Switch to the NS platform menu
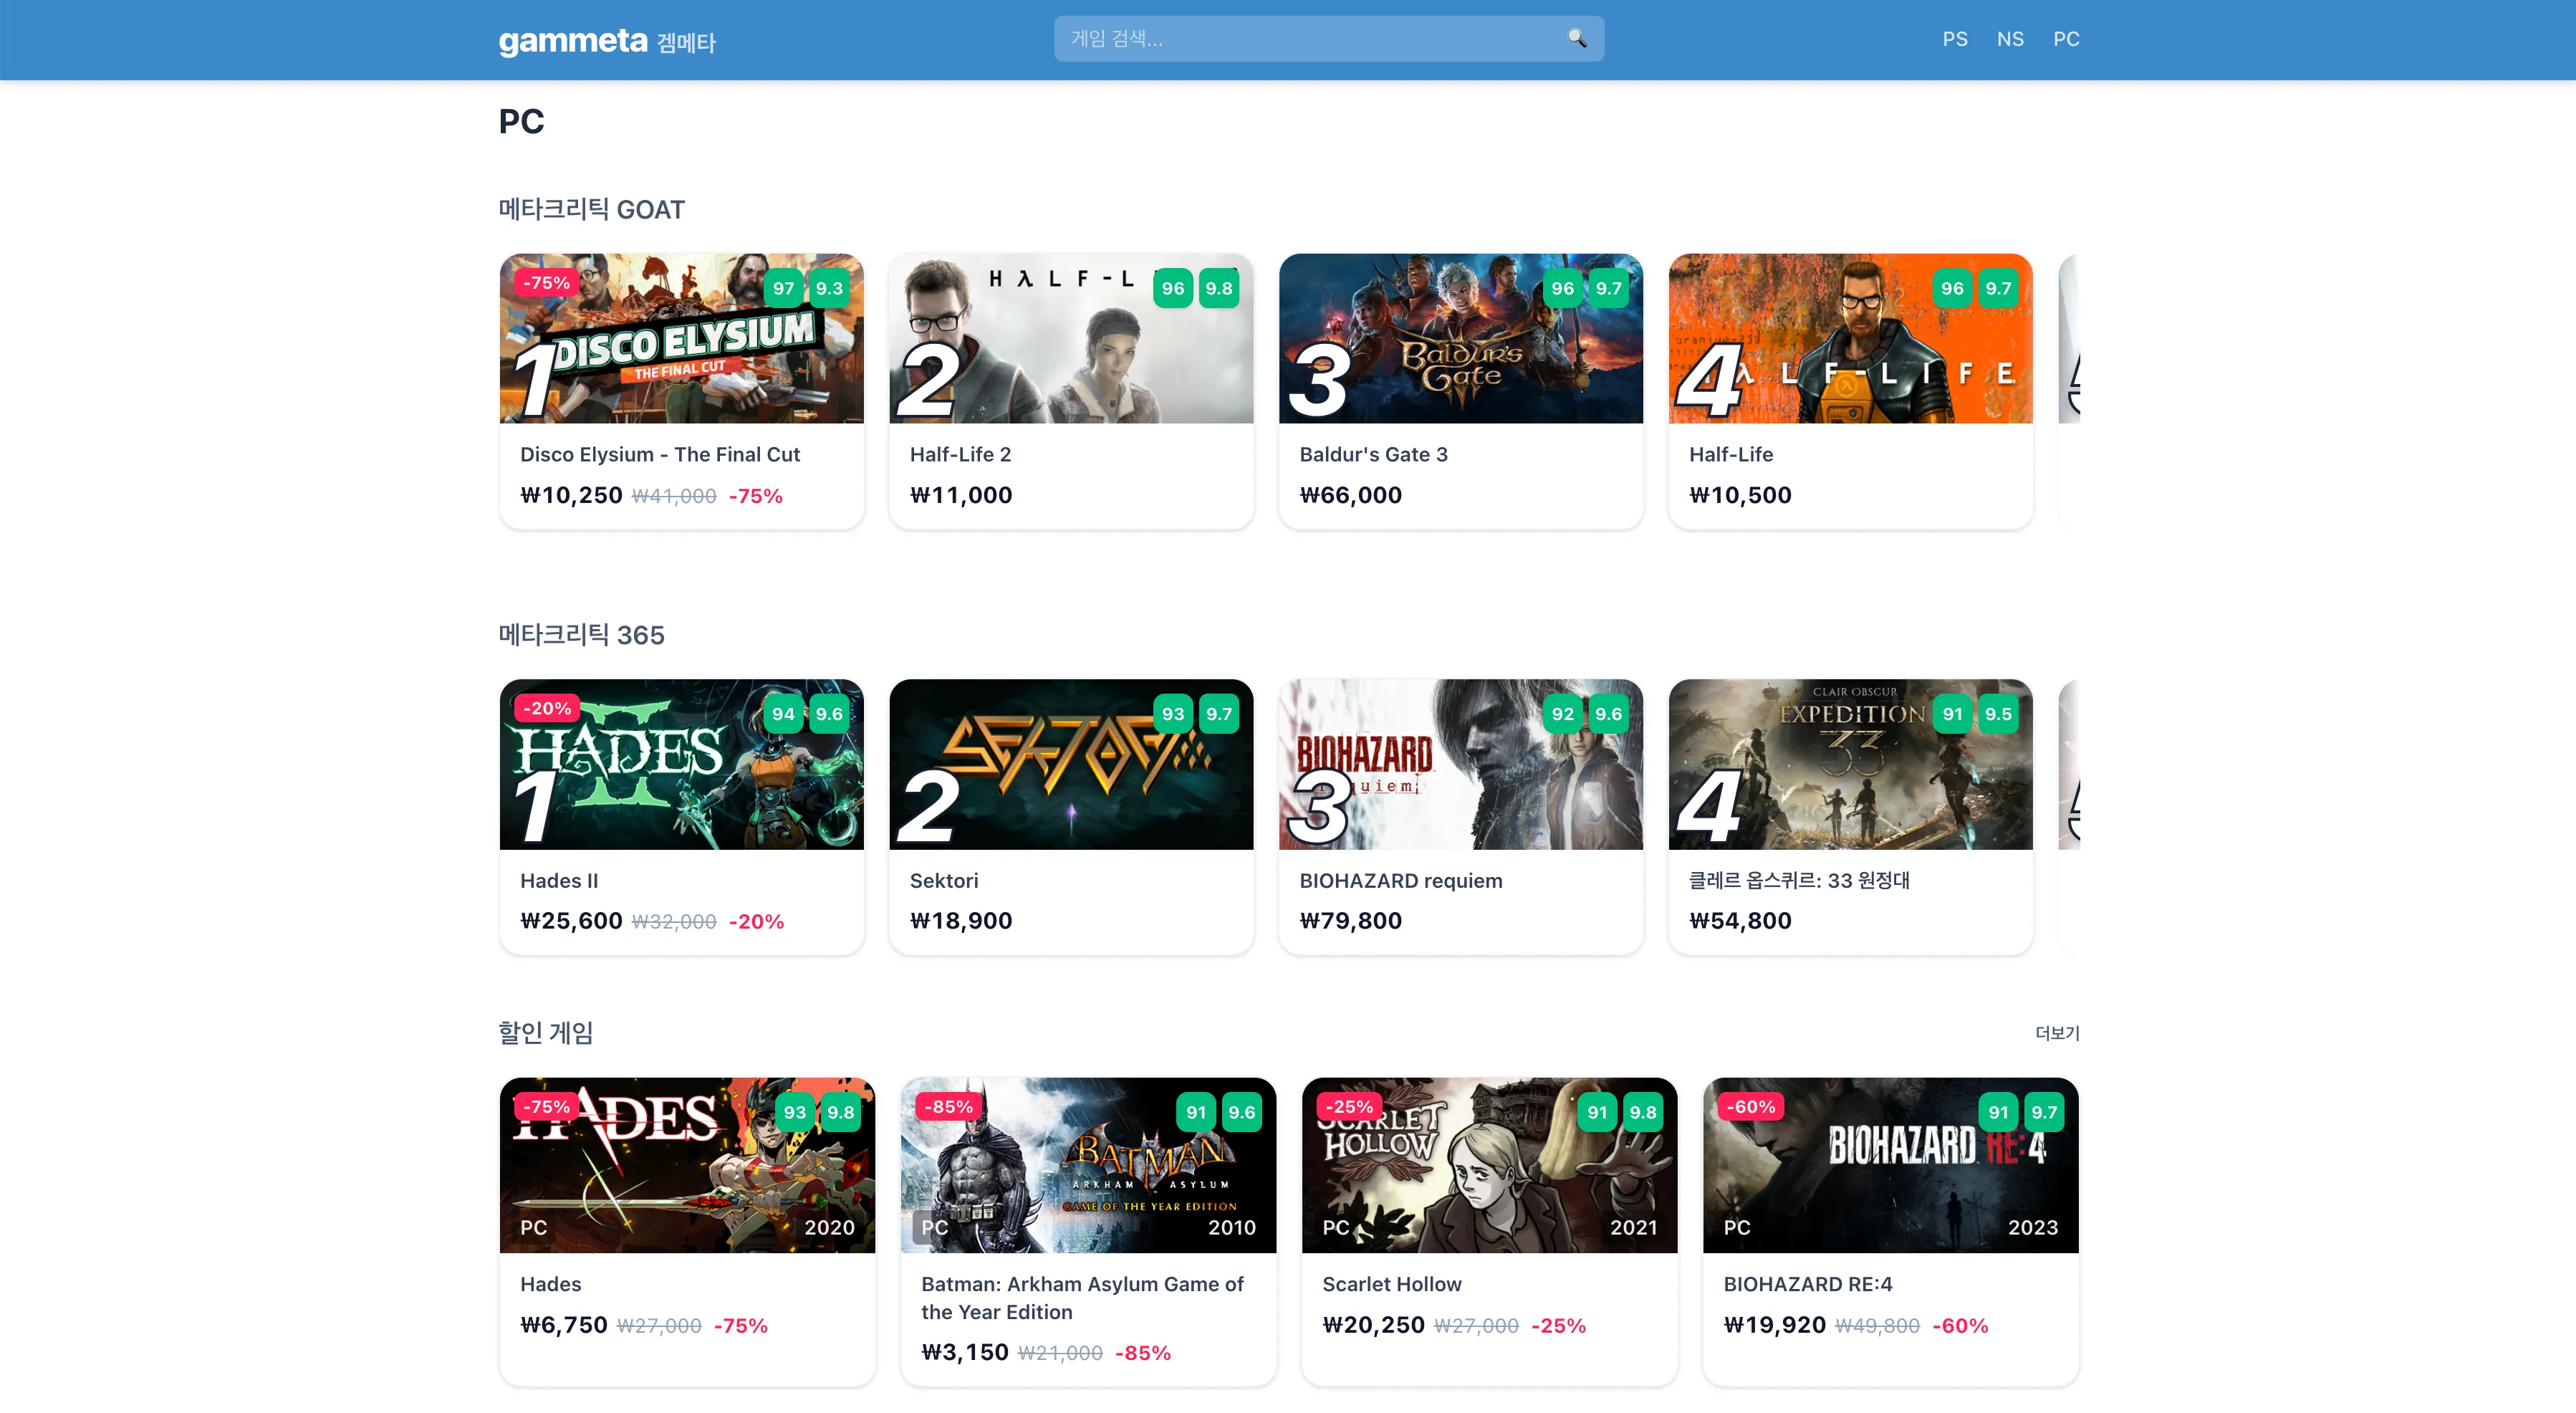2576x1413 pixels. (x=2010, y=39)
